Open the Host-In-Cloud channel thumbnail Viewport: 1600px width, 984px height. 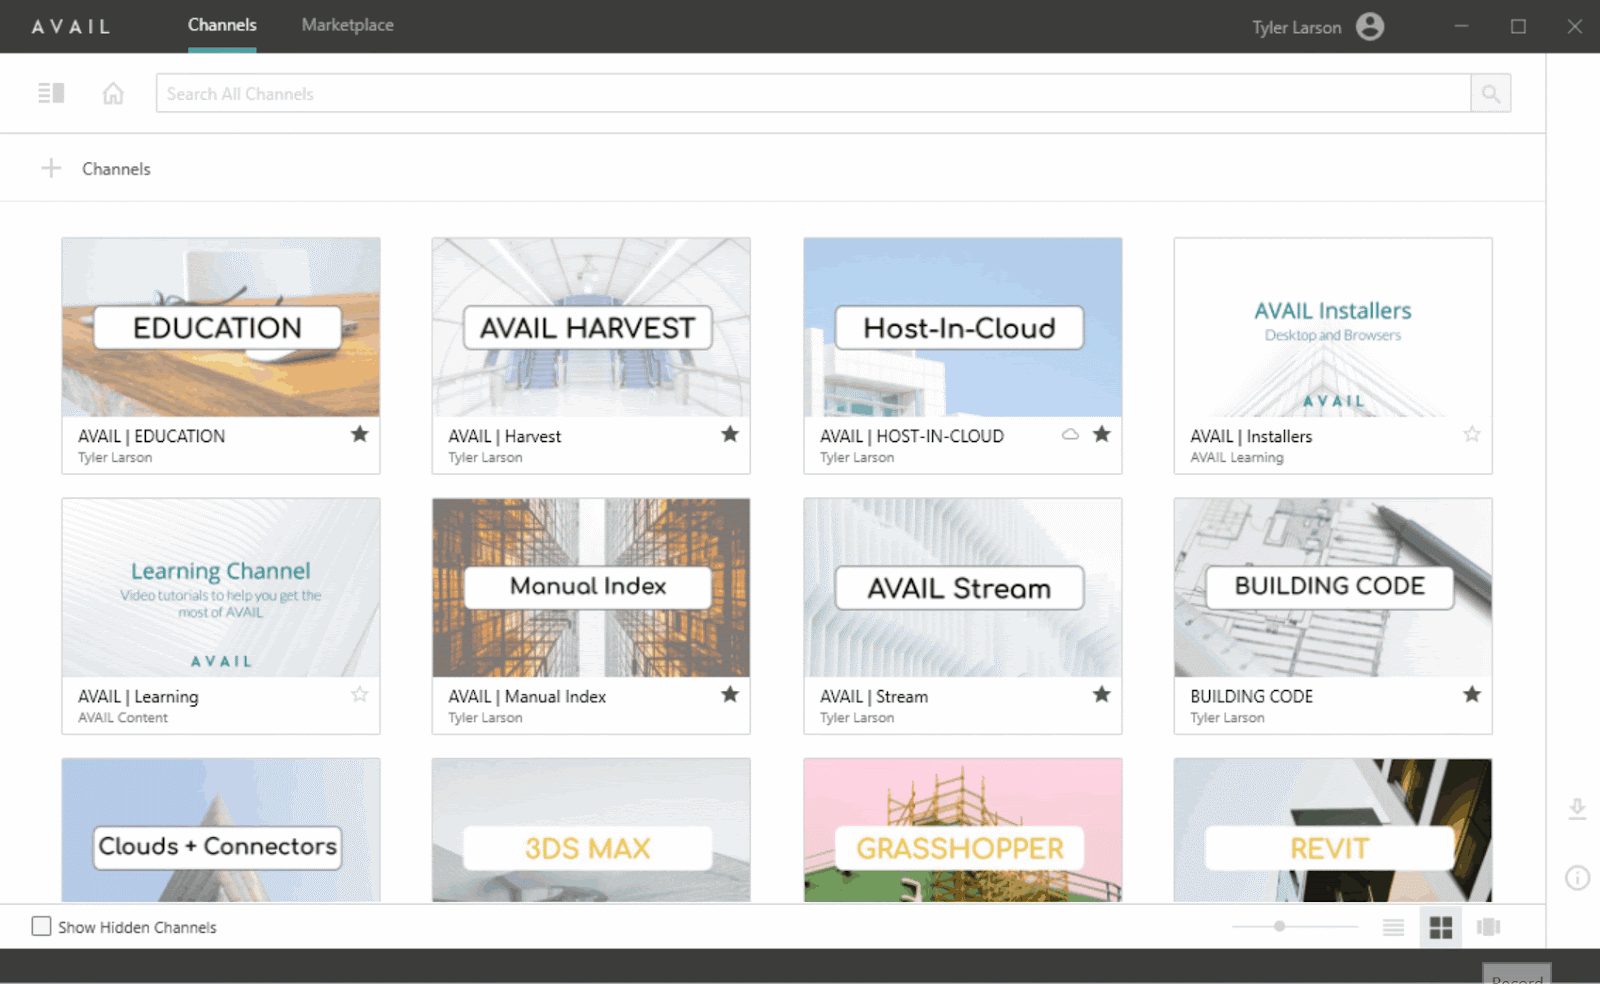coord(963,327)
